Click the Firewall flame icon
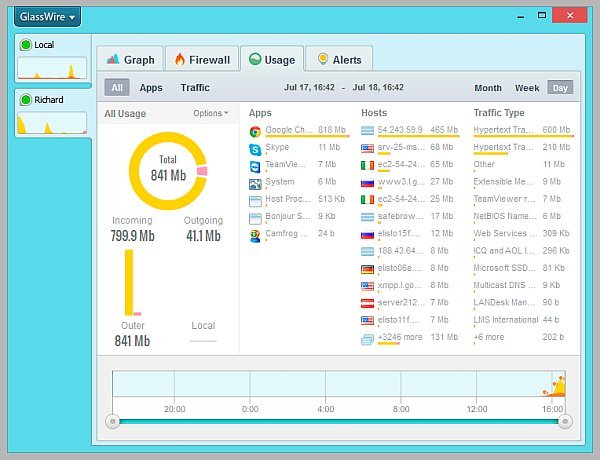This screenshot has height=460, width=600. tap(179, 59)
